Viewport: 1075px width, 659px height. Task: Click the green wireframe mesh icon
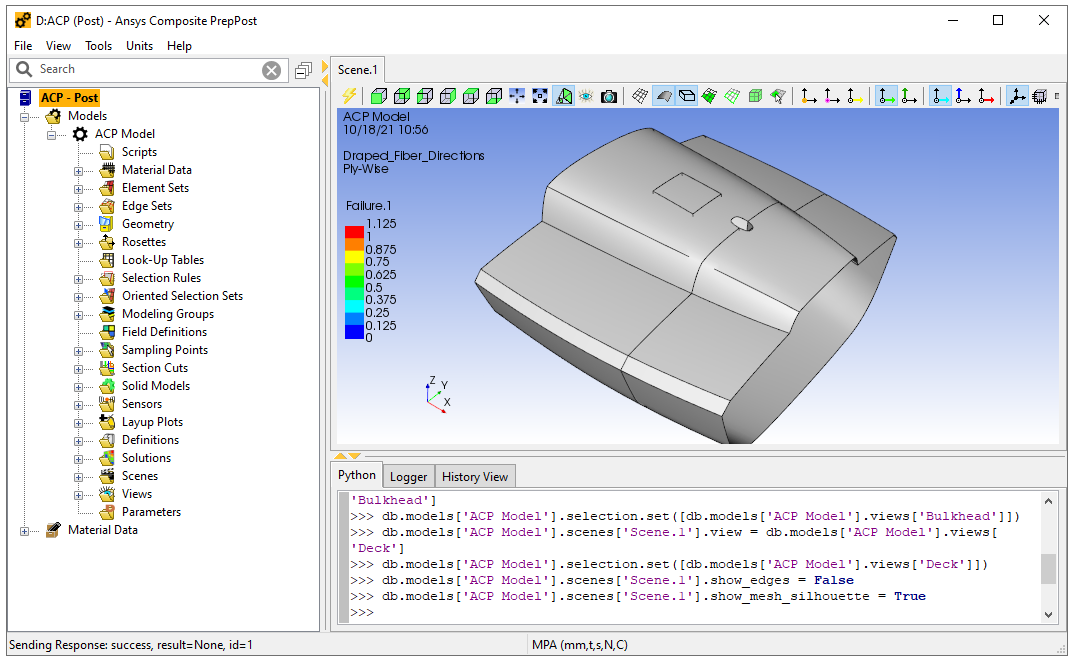click(732, 96)
